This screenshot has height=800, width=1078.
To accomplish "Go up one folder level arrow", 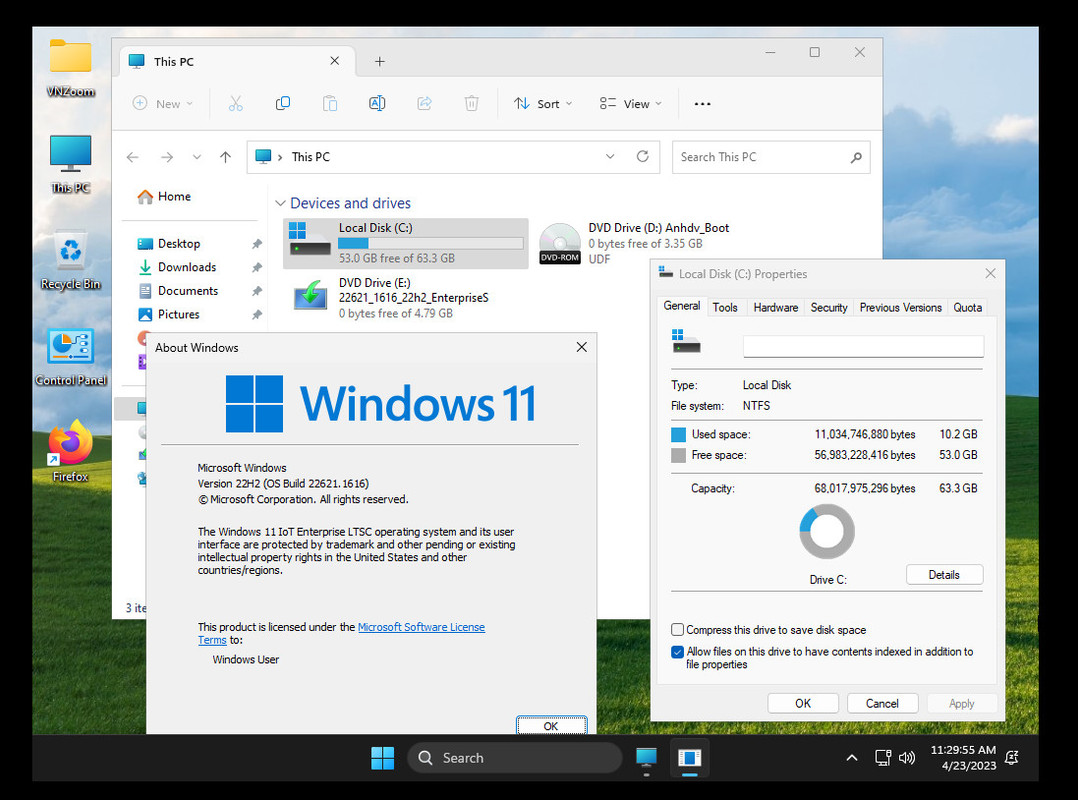I will [226, 157].
